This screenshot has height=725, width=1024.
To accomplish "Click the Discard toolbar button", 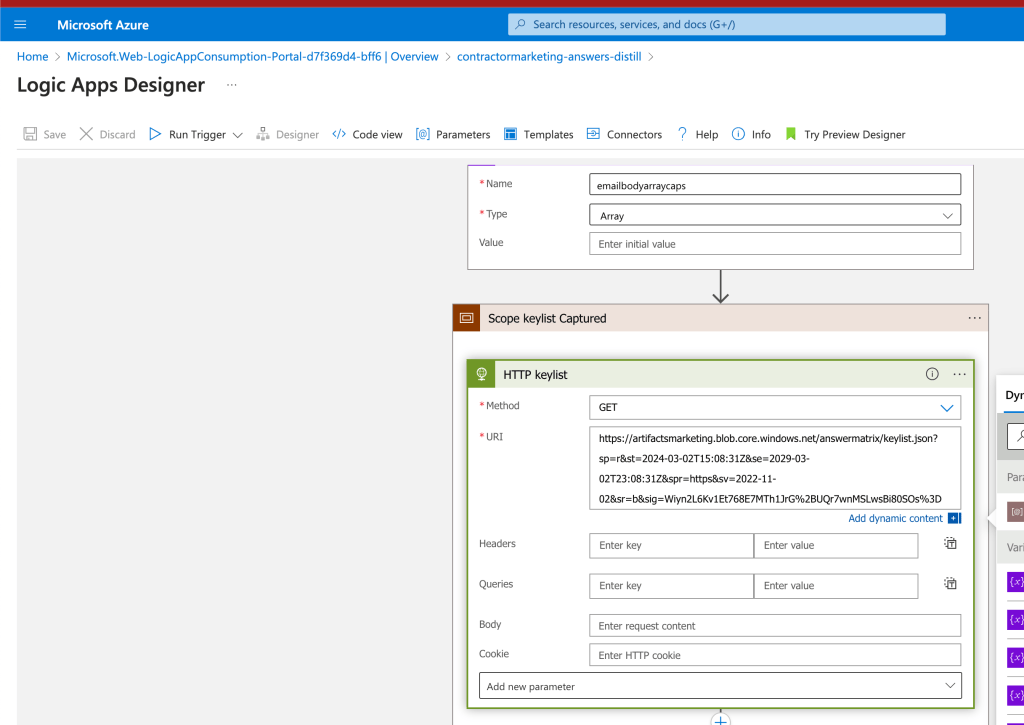I will tap(108, 135).
